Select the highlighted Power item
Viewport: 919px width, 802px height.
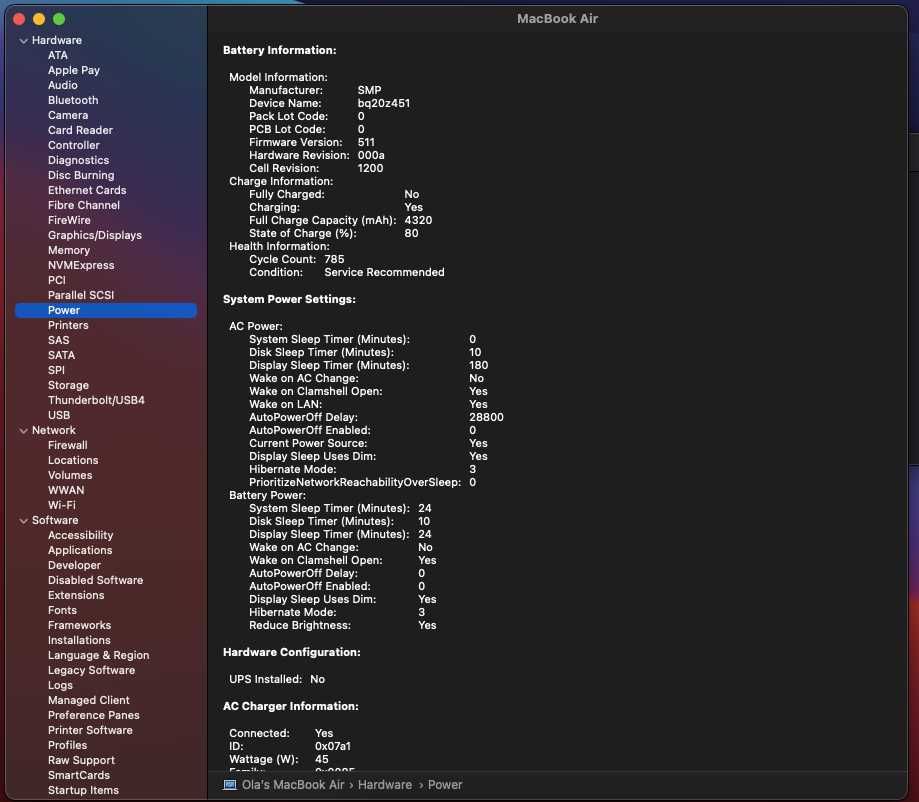pyautogui.click(x=105, y=310)
